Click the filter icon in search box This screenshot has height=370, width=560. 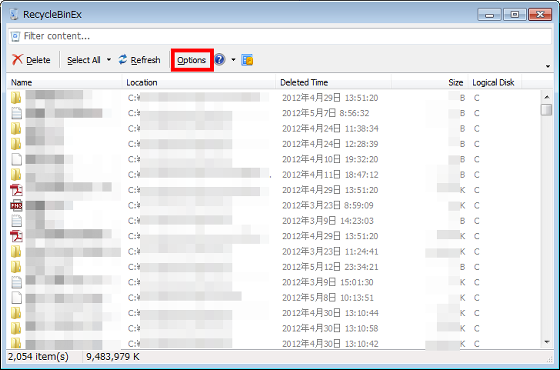[x=15, y=36]
